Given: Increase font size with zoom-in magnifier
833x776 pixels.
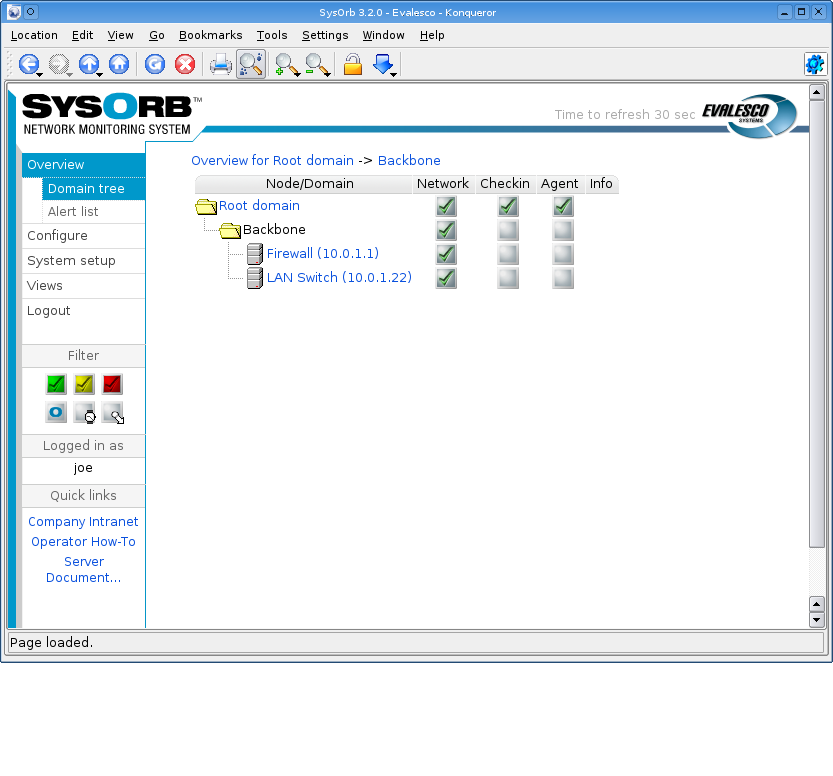Looking at the screenshot, I should (x=286, y=64).
